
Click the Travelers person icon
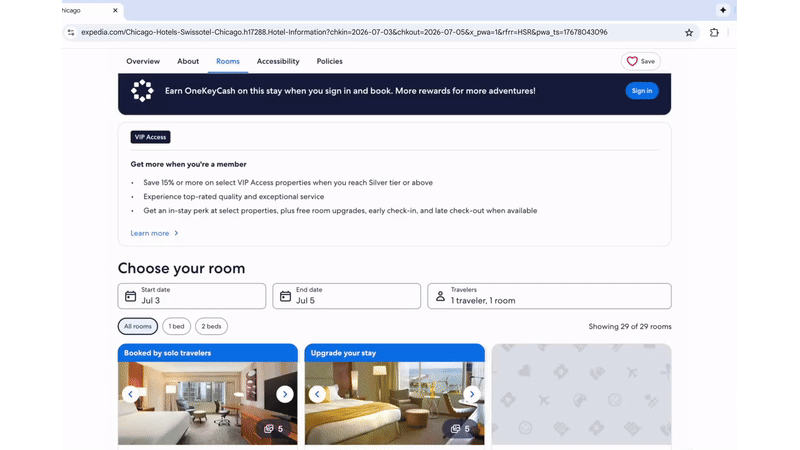tap(440, 296)
